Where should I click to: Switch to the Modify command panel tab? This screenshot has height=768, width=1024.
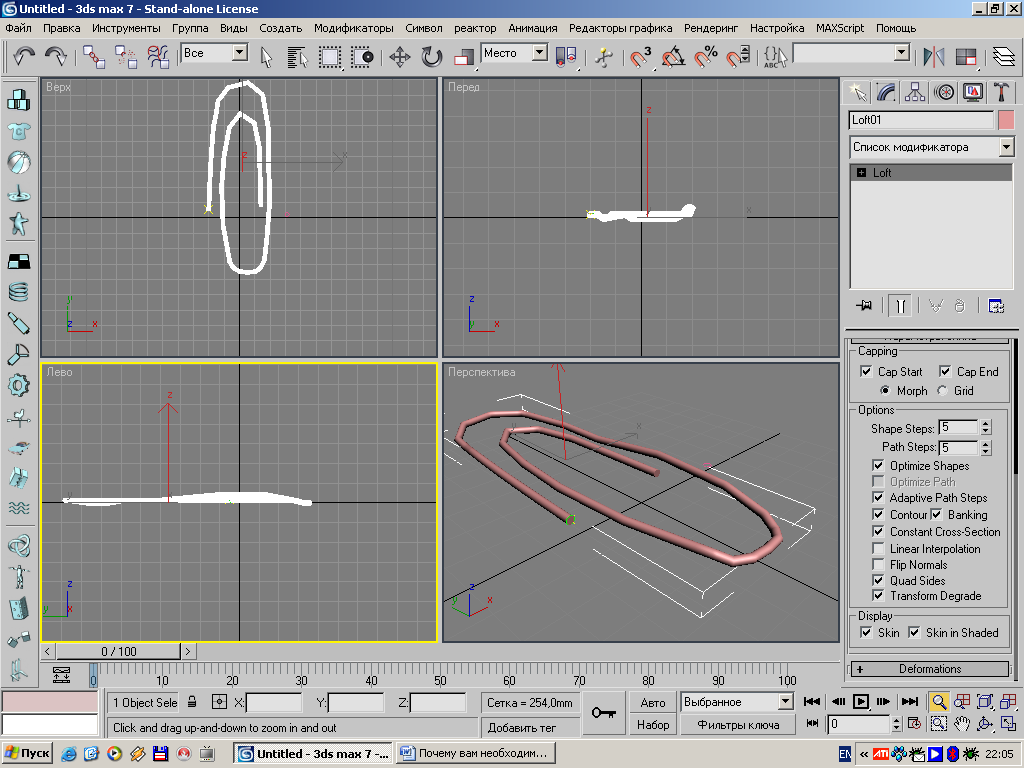[886, 92]
